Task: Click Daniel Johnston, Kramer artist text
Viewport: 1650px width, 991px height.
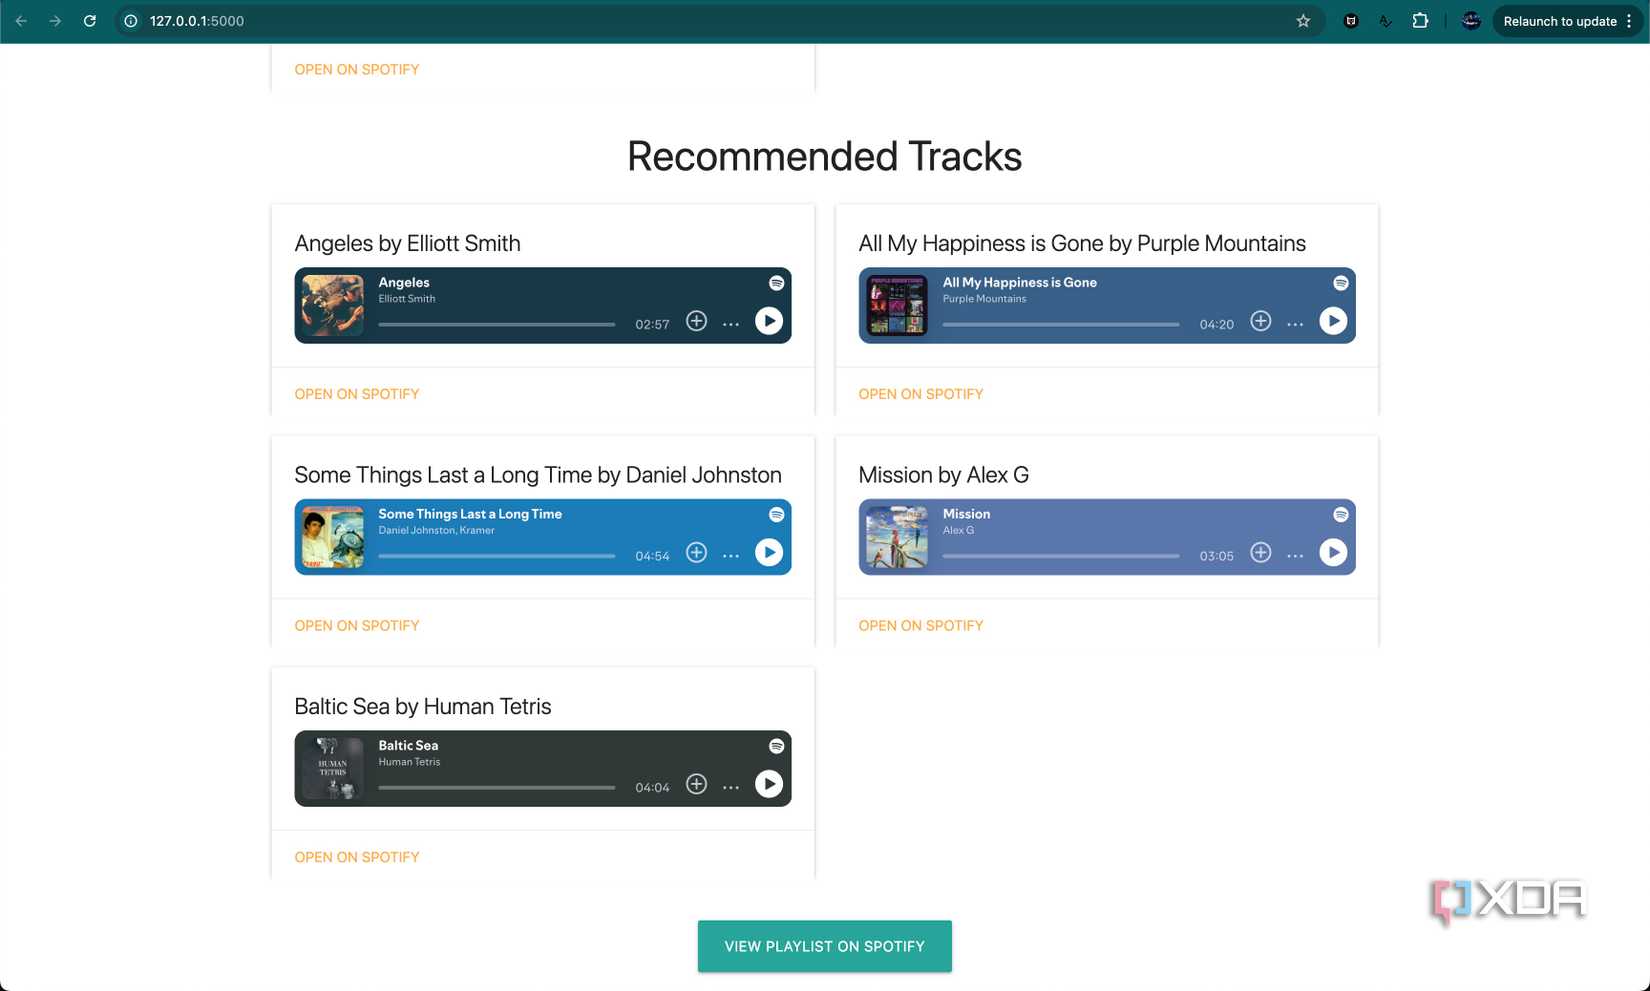Action: pos(436,530)
